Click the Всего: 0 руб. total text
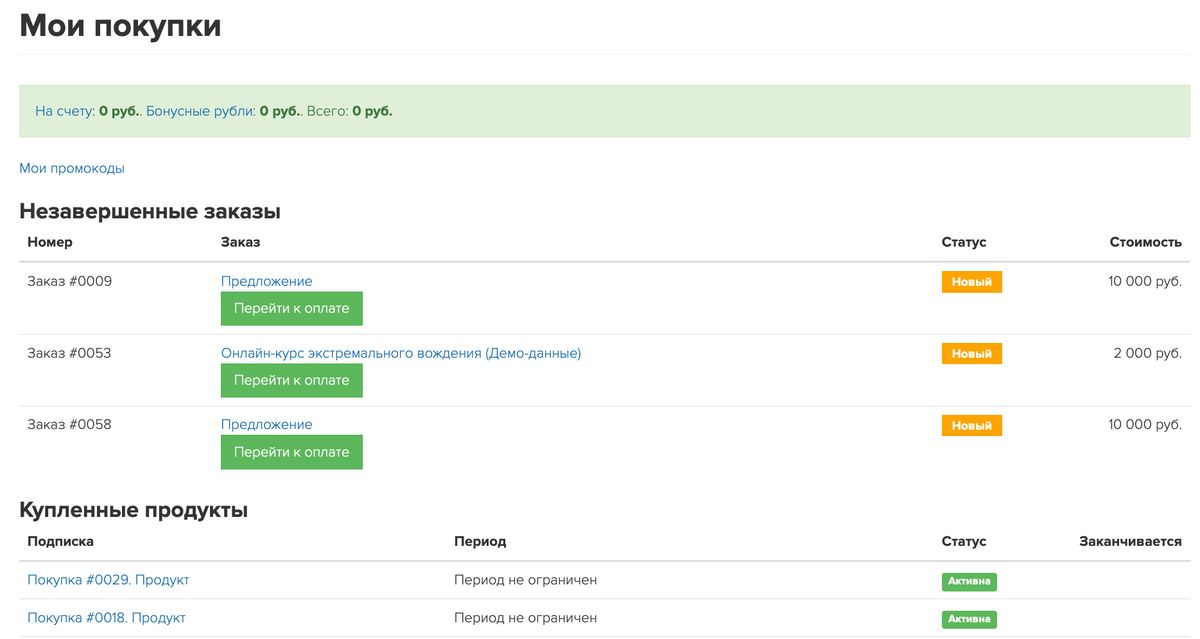1200x639 pixels. coord(350,111)
